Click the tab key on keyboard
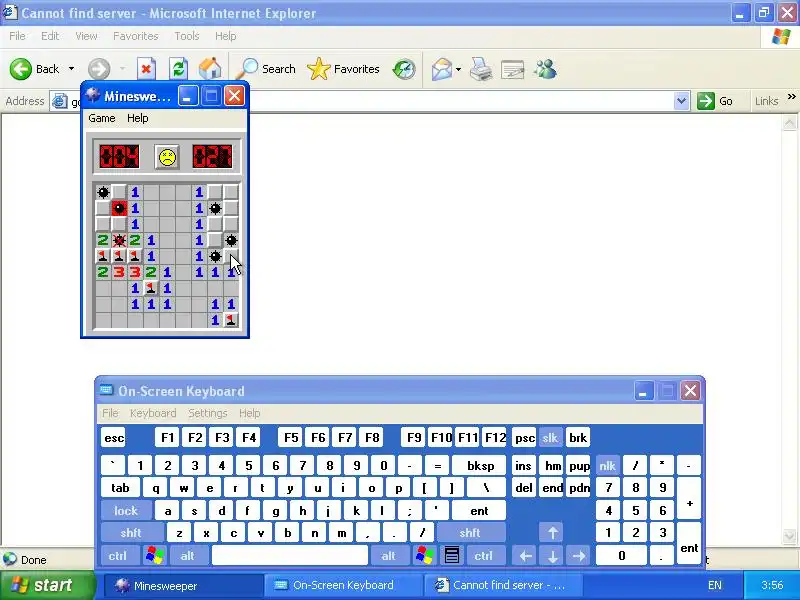 point(120,488)
